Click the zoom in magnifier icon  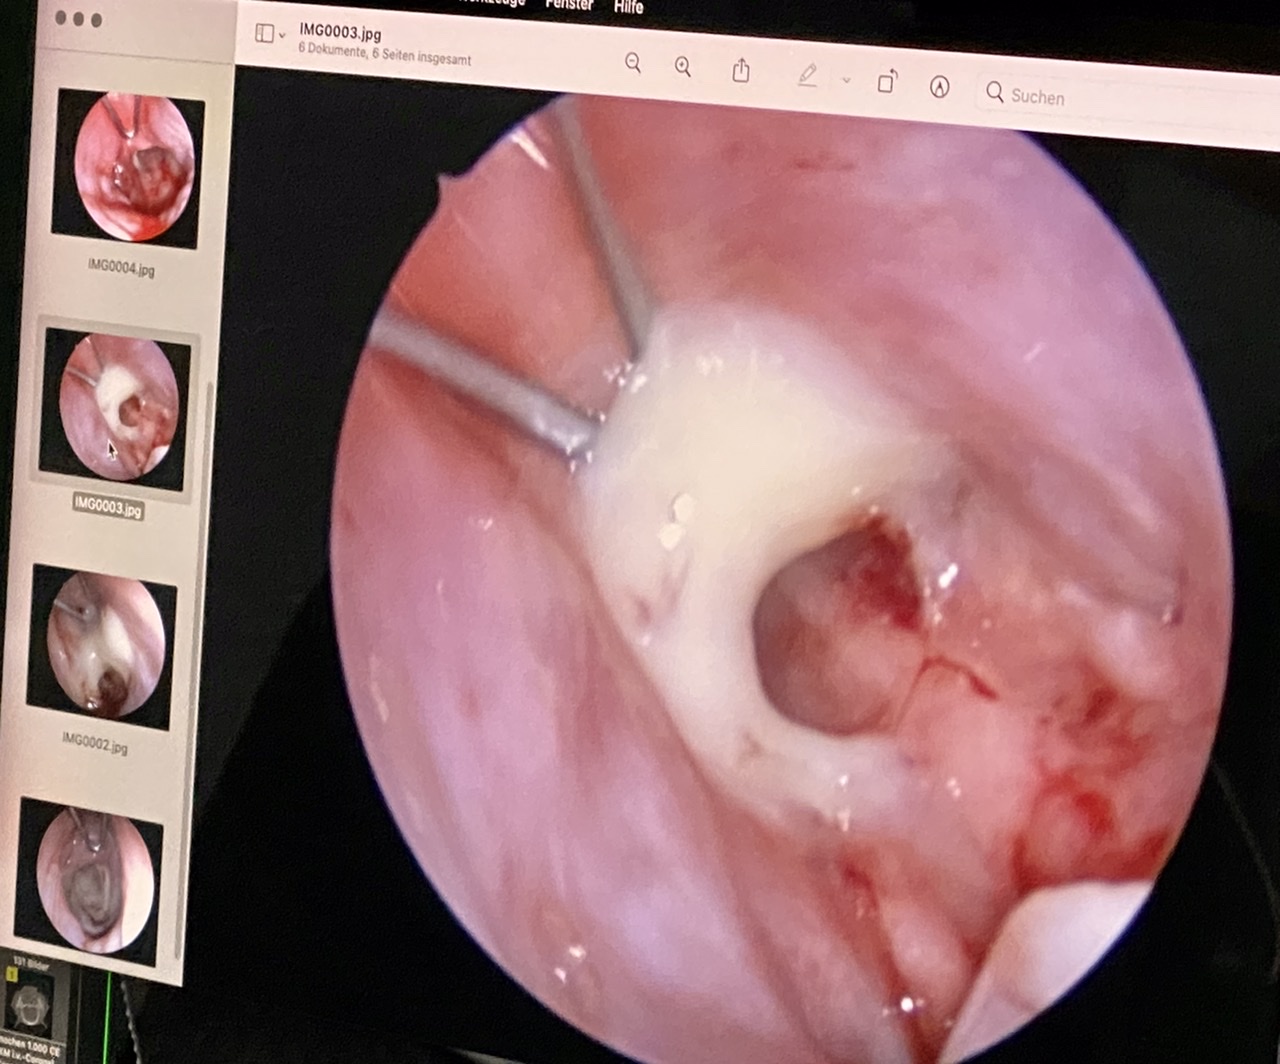tap(683, 67)
